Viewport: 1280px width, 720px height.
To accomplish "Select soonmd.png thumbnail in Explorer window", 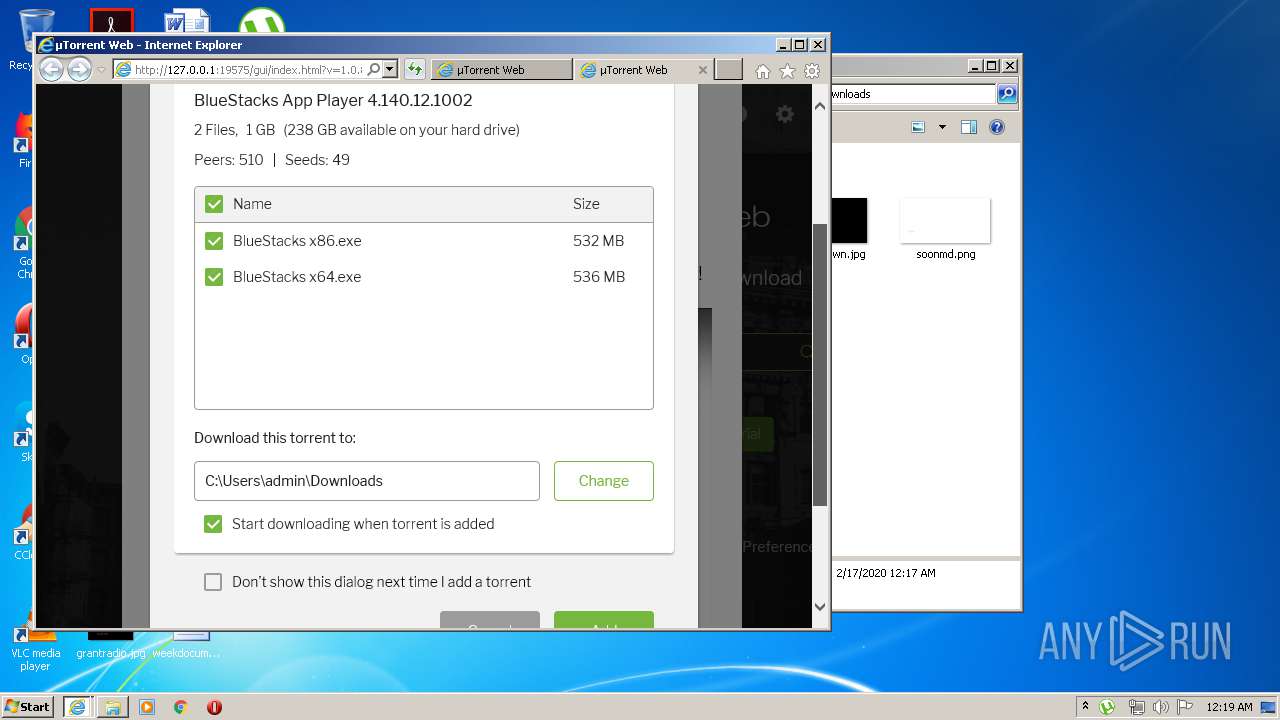I will click(945, 221).
